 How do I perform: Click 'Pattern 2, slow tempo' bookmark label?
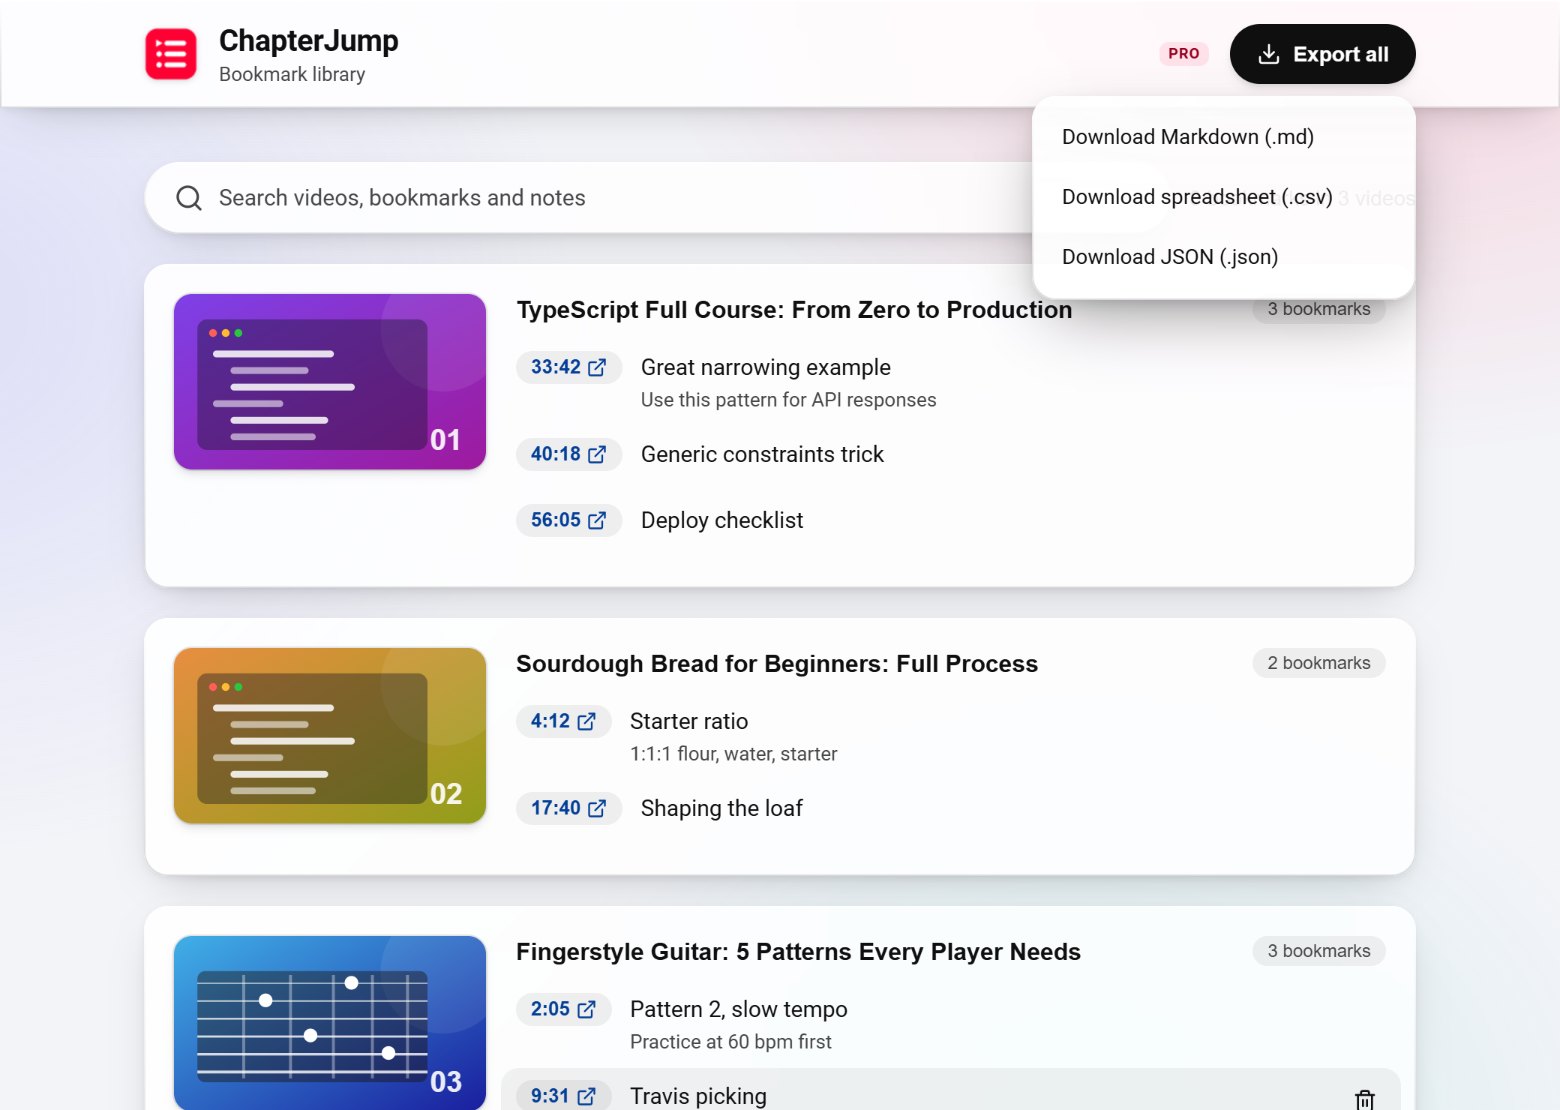(739, 1009)
